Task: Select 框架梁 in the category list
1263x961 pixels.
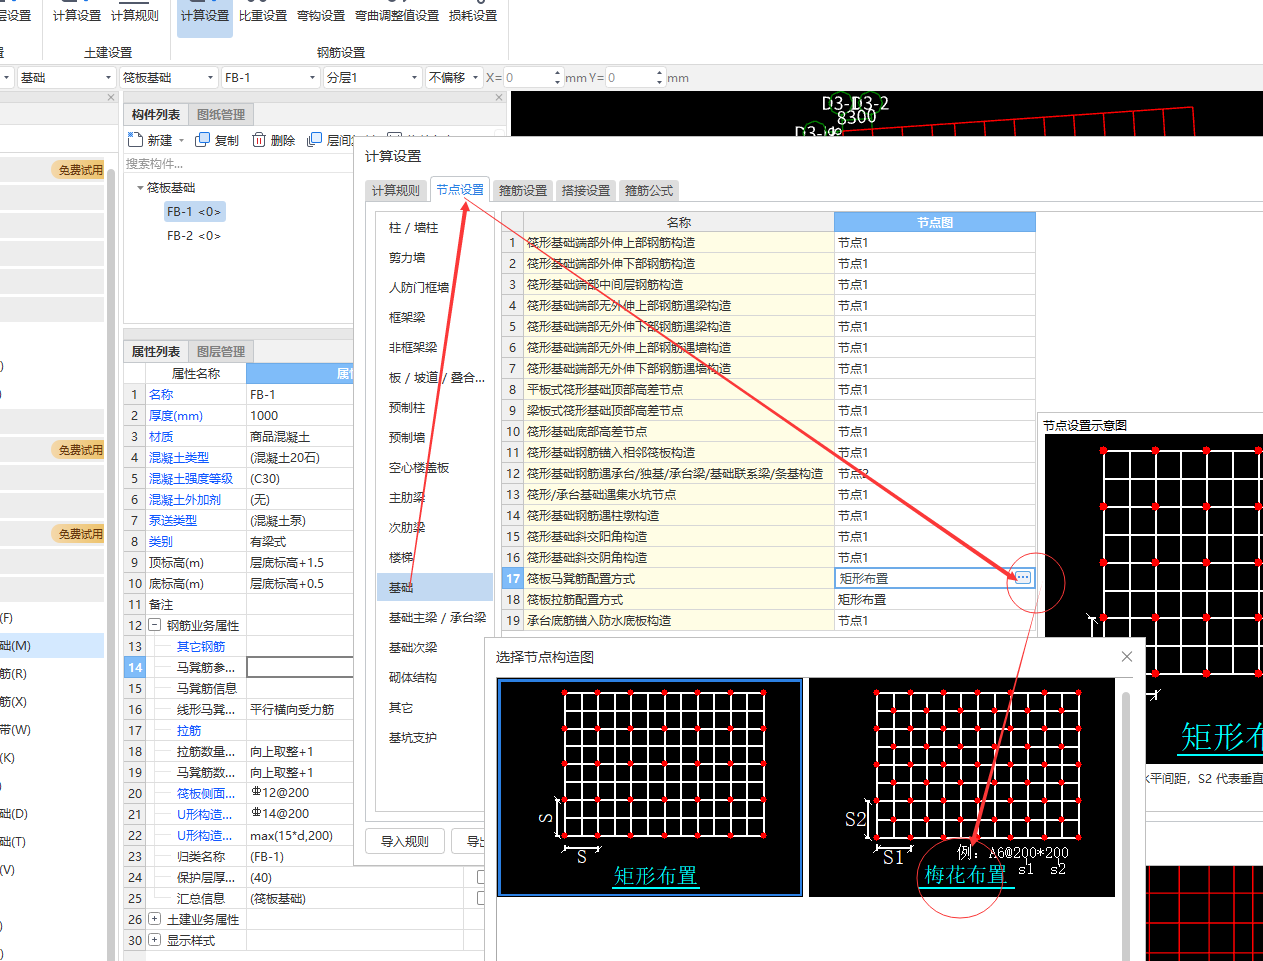Action: [407, 318]
